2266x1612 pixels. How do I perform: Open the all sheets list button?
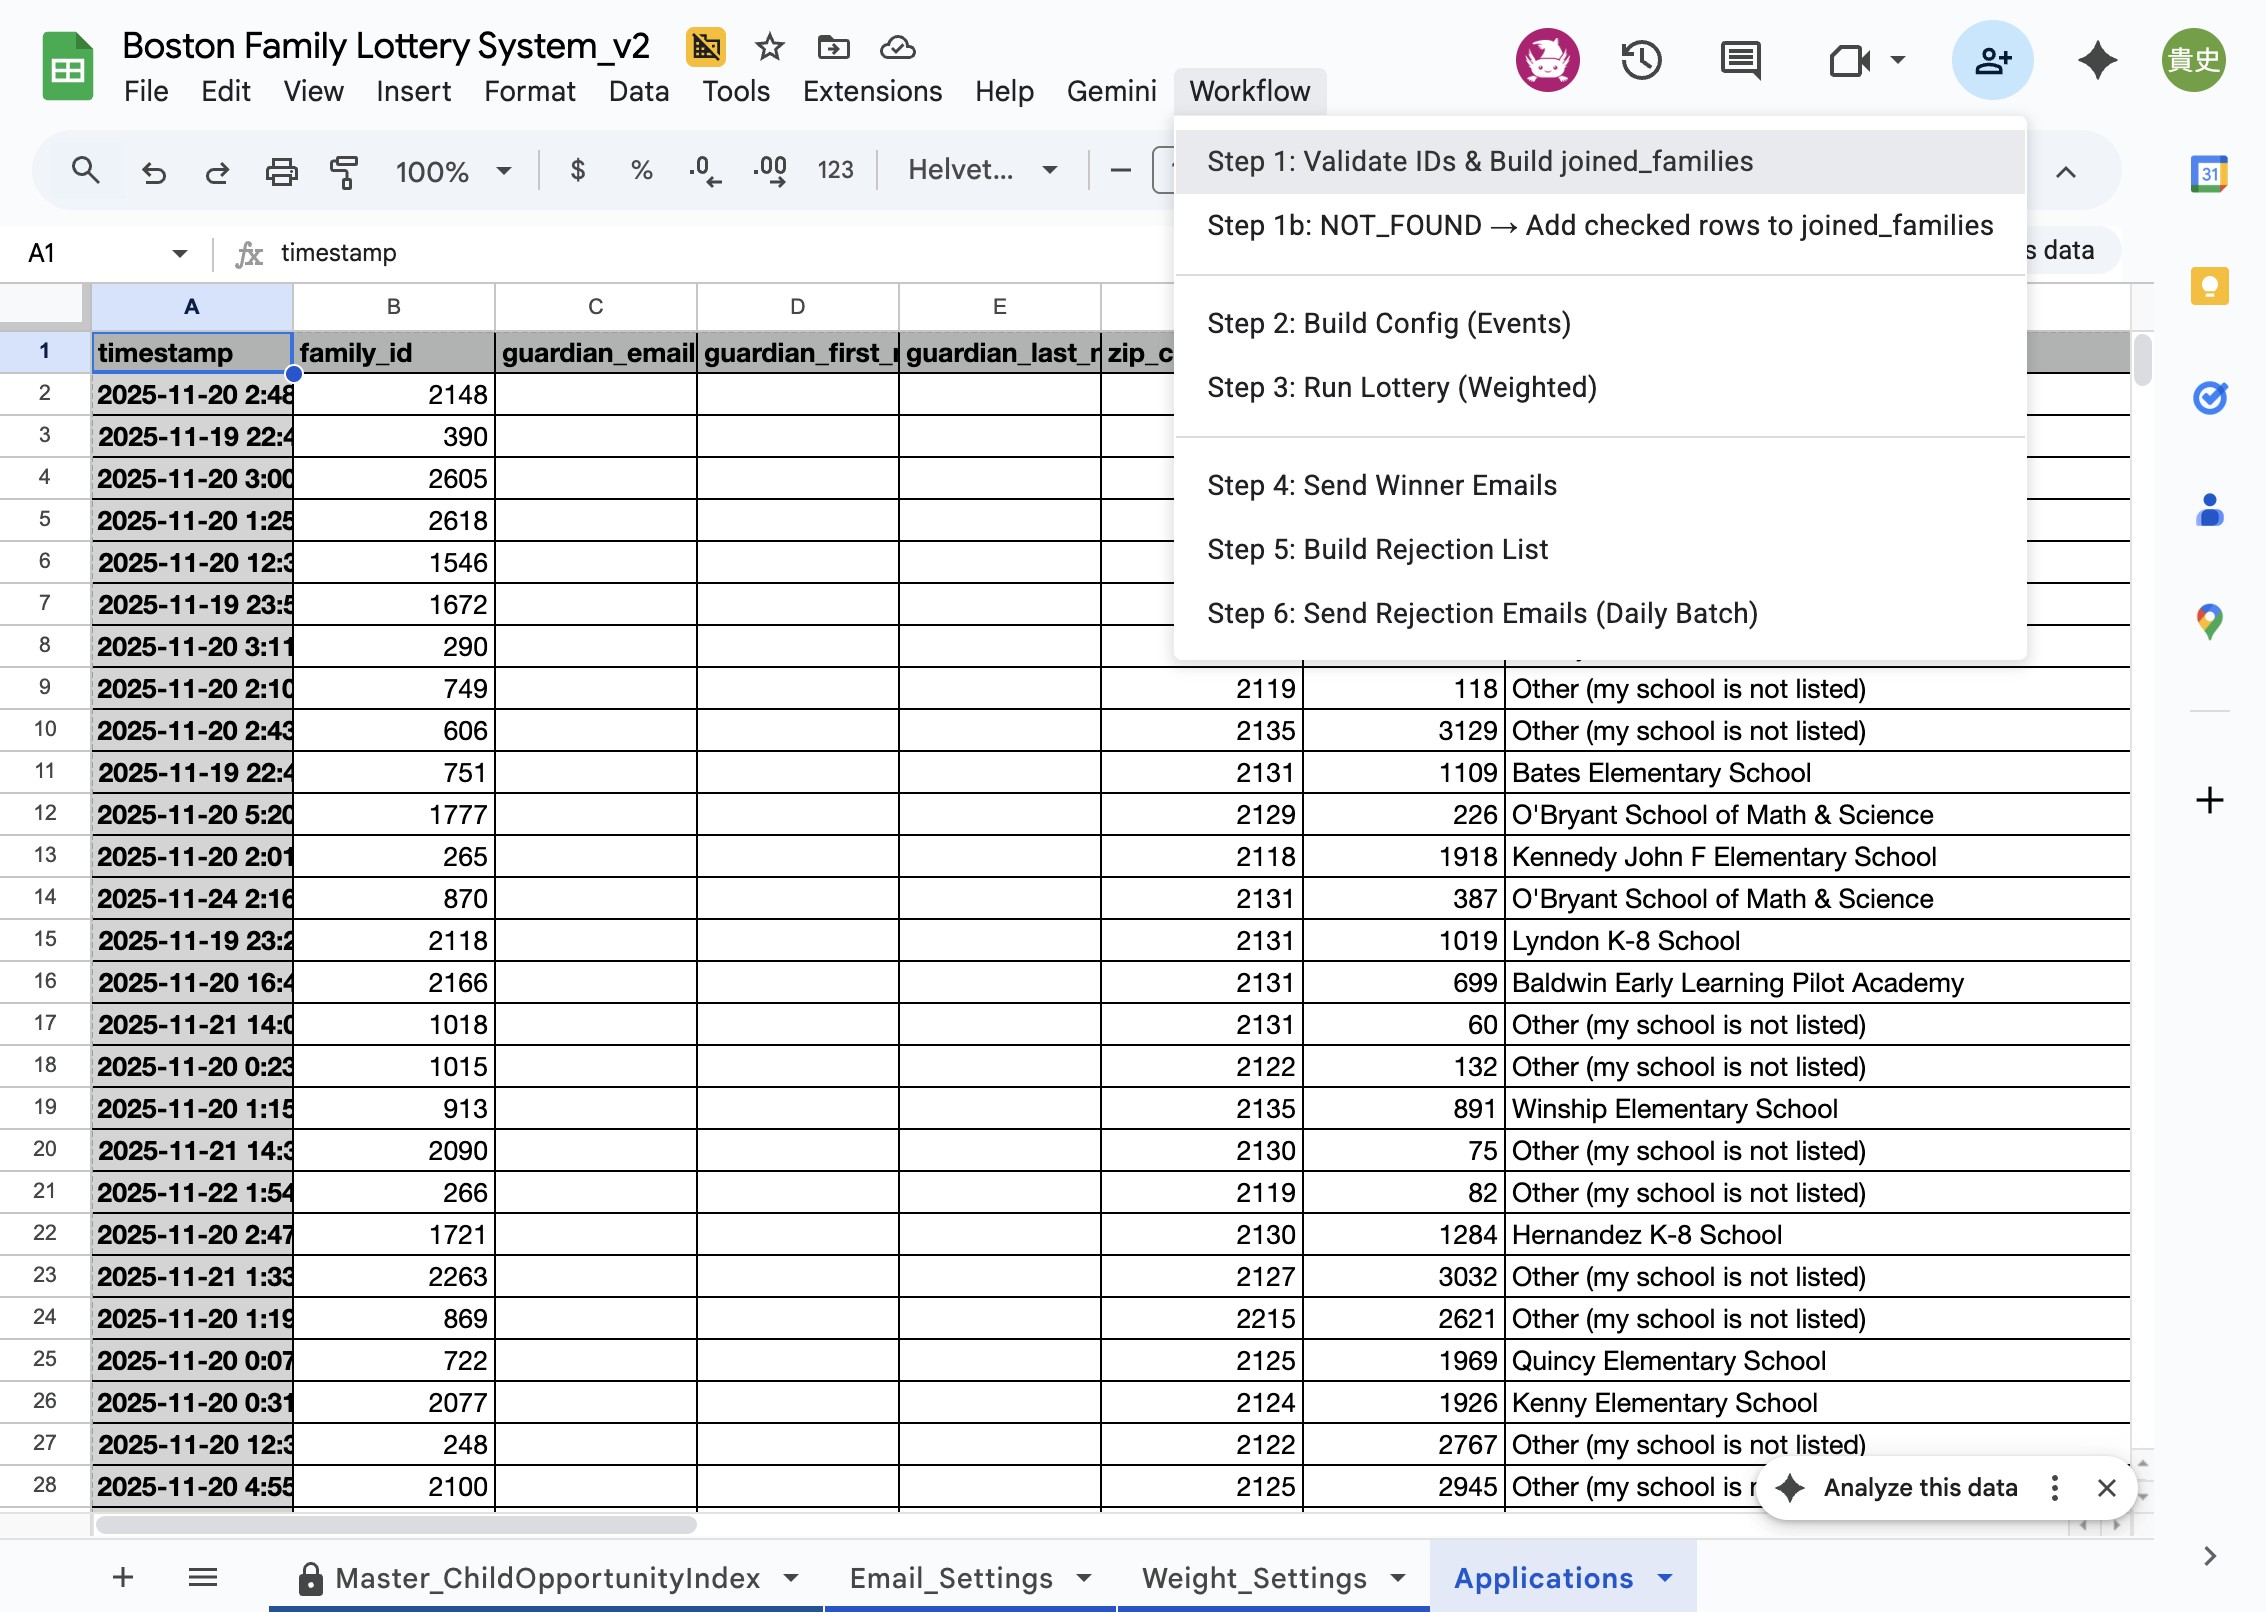[x=203, y=1578]
